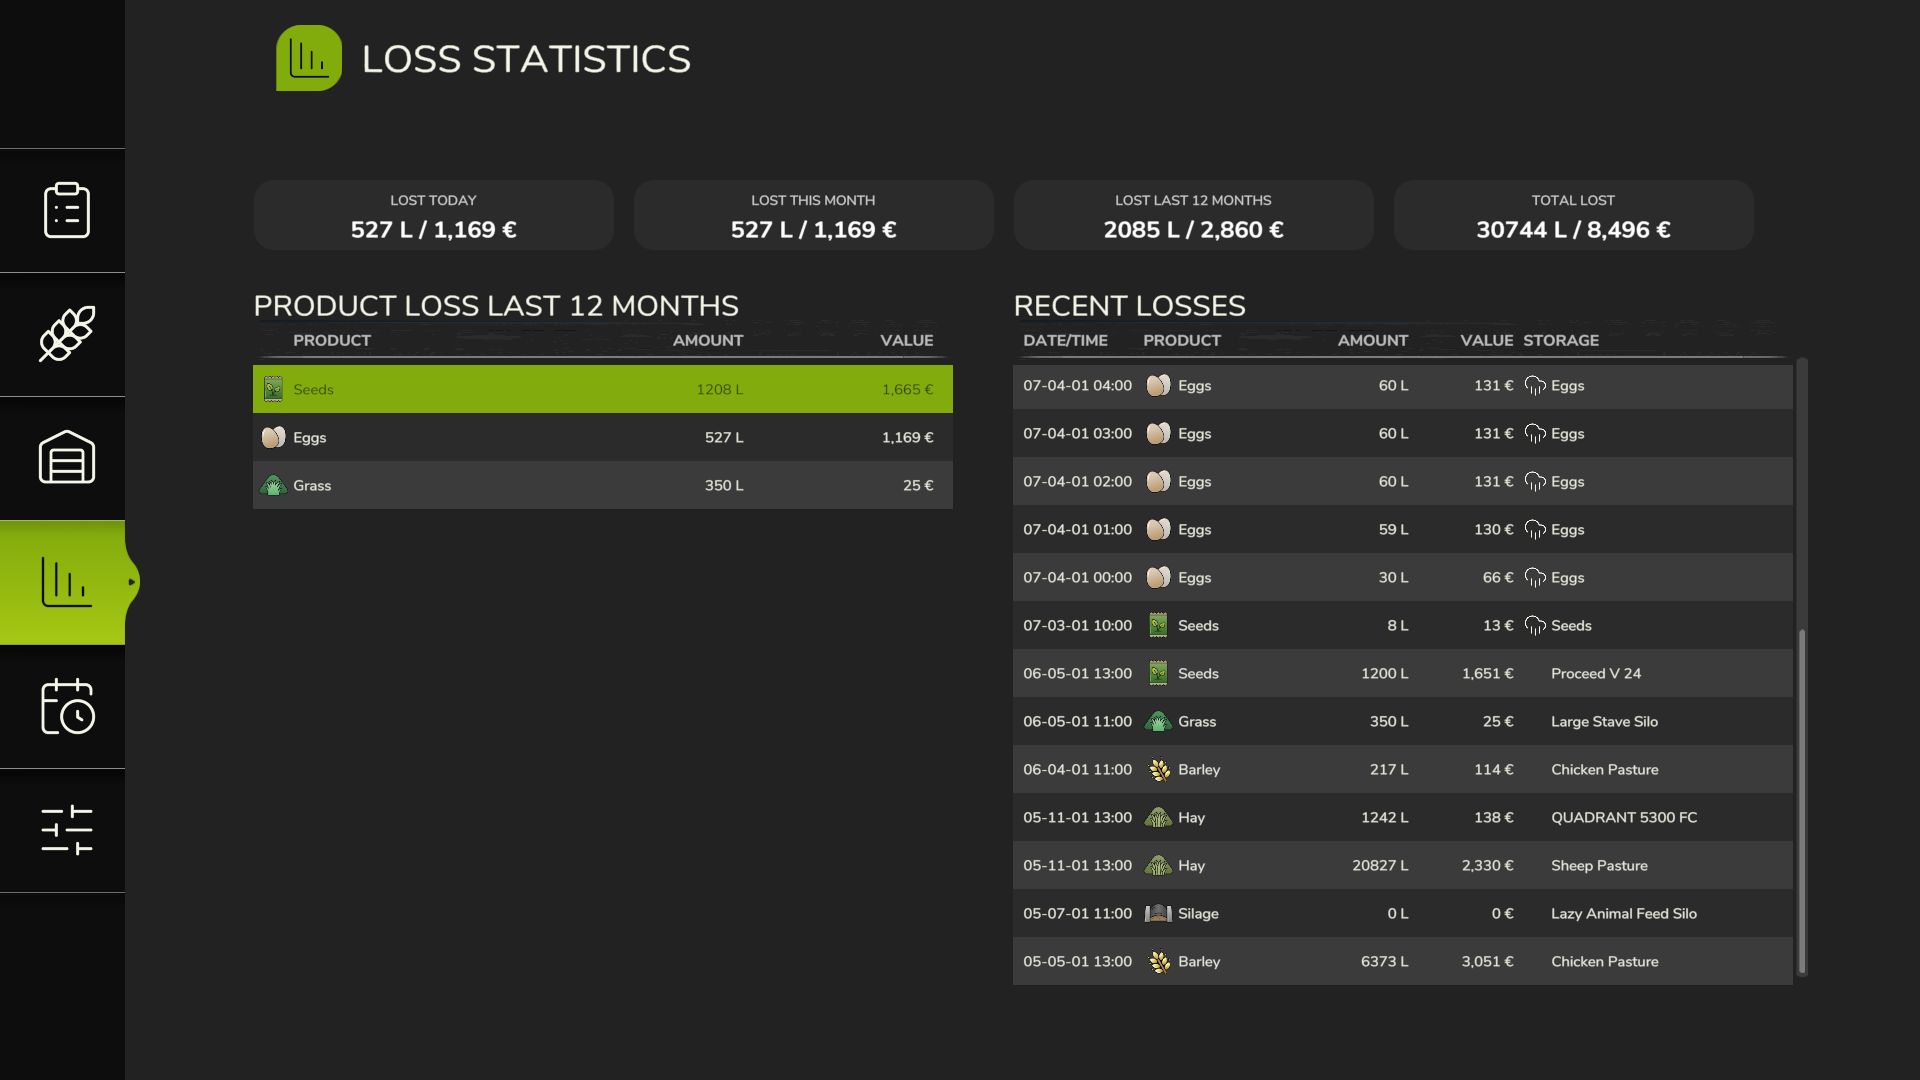The width and height of the screenshot is (1920, 1080).
Task: Click the Total Lost summary card
Action: click(x=1573, y=215)
